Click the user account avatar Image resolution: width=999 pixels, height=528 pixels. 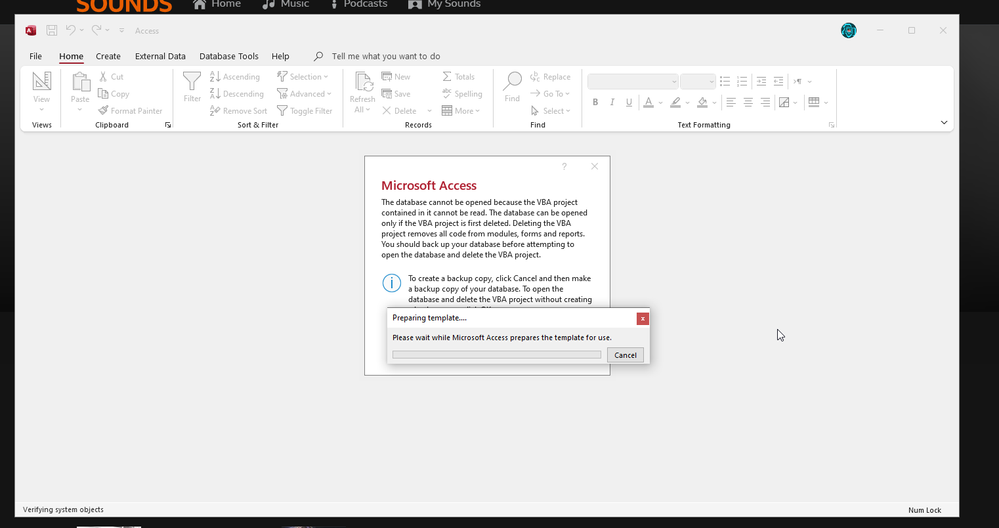[x=849, y=31]
